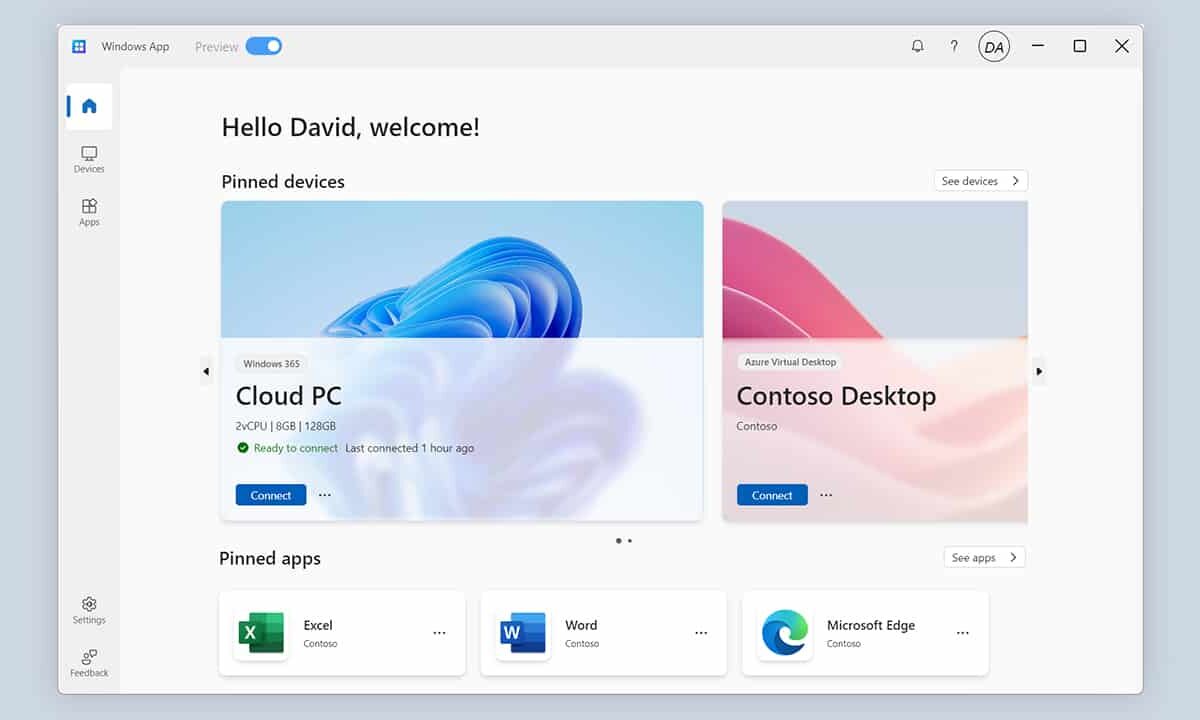1200x720 pixels.
Task: Expand more options for the Word app
Action: pyautogui.click(x=700, y=632)
